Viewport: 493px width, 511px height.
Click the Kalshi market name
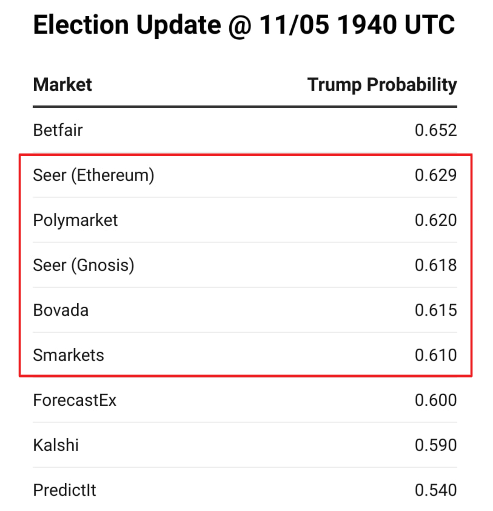(x=56, y=445)
